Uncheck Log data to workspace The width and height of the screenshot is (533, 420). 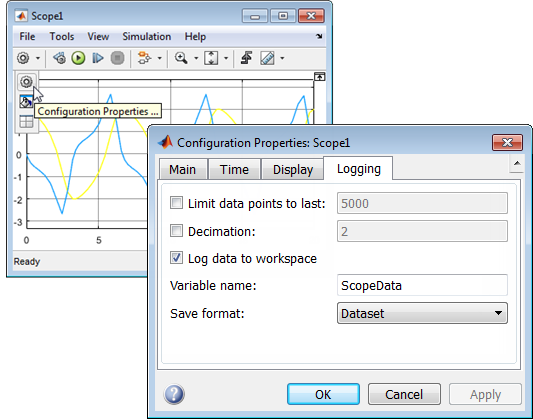176,258
